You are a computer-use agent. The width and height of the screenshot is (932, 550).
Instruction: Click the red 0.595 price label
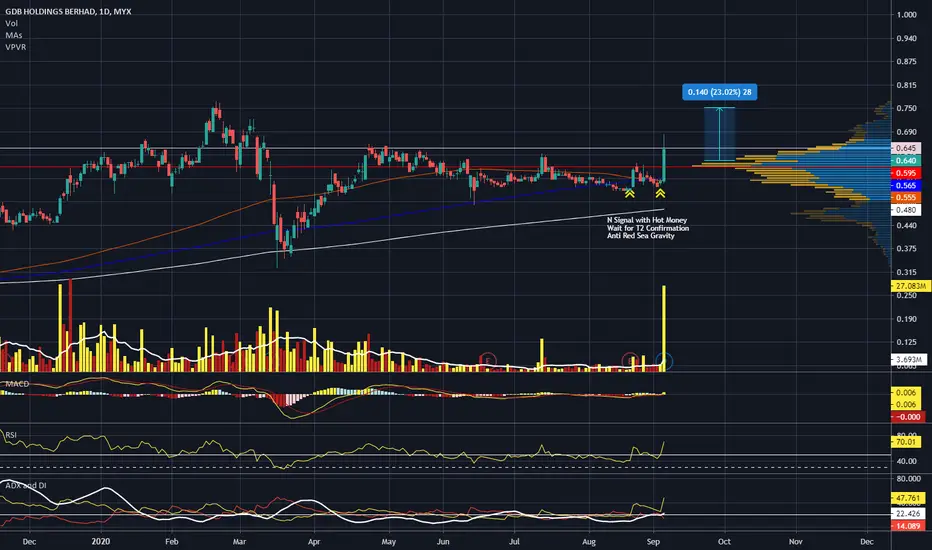click(906, 173)
